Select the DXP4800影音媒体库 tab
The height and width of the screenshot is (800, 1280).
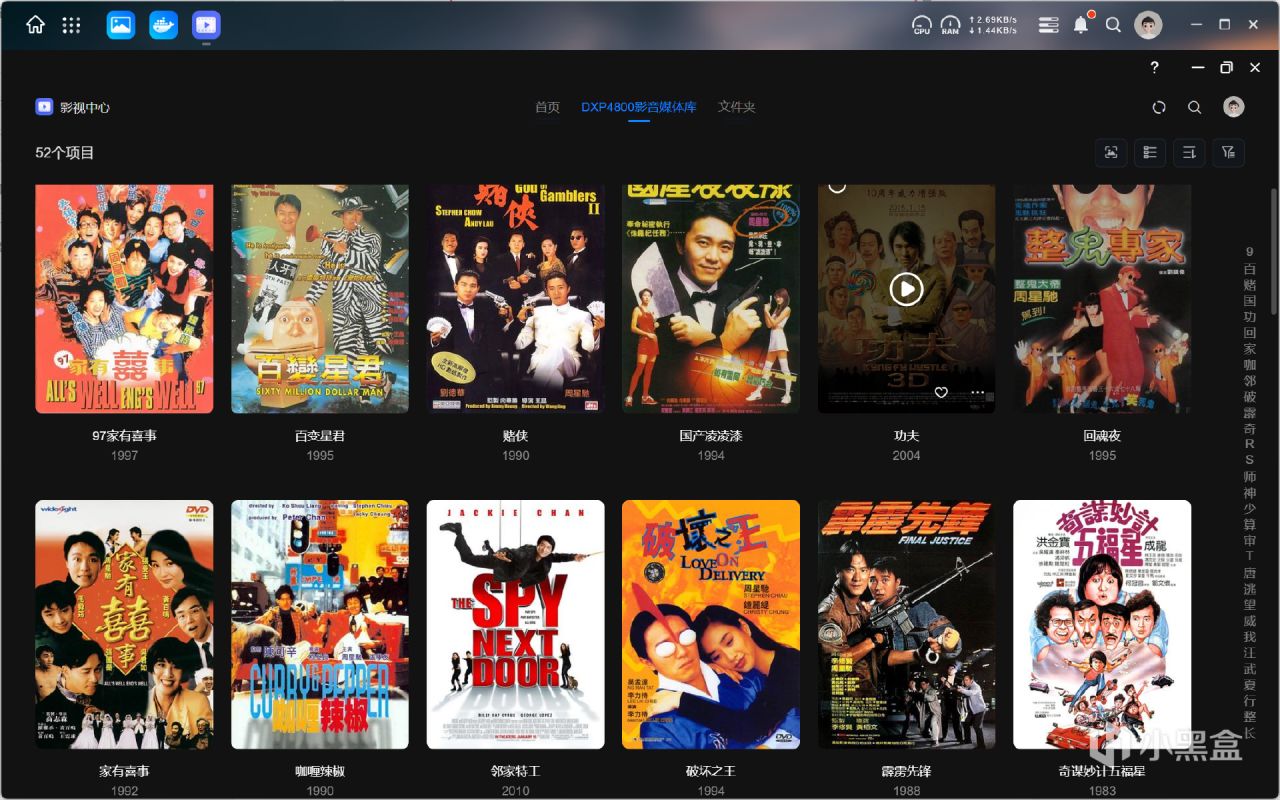(639, 107)
